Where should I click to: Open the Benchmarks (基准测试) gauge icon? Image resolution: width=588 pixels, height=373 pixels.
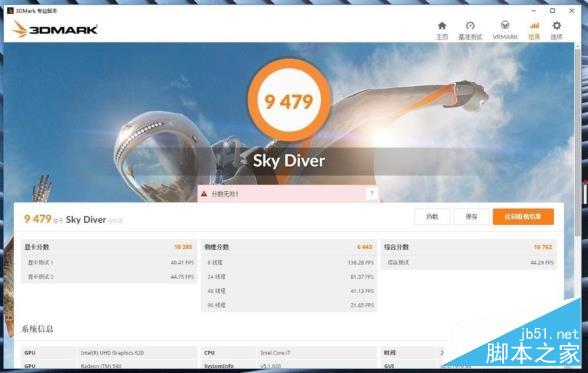[x=470, y=26]
